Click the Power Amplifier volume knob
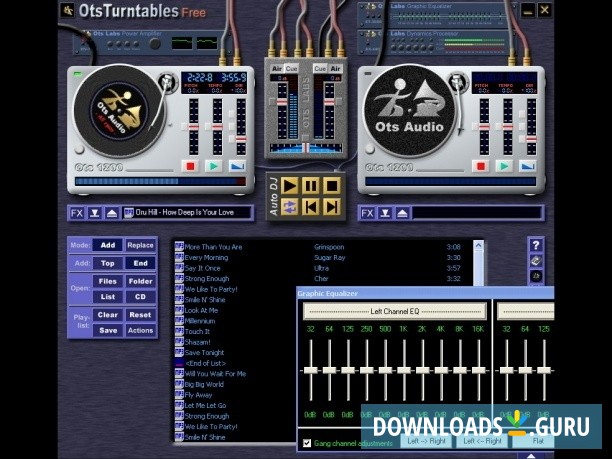Screen dimensions: 612x459 tap(155, 44)
